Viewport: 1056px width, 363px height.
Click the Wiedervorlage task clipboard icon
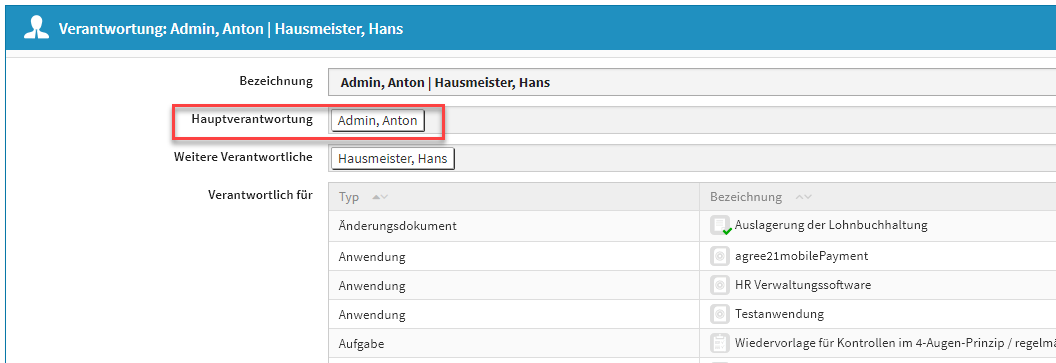tap(720, 343)
